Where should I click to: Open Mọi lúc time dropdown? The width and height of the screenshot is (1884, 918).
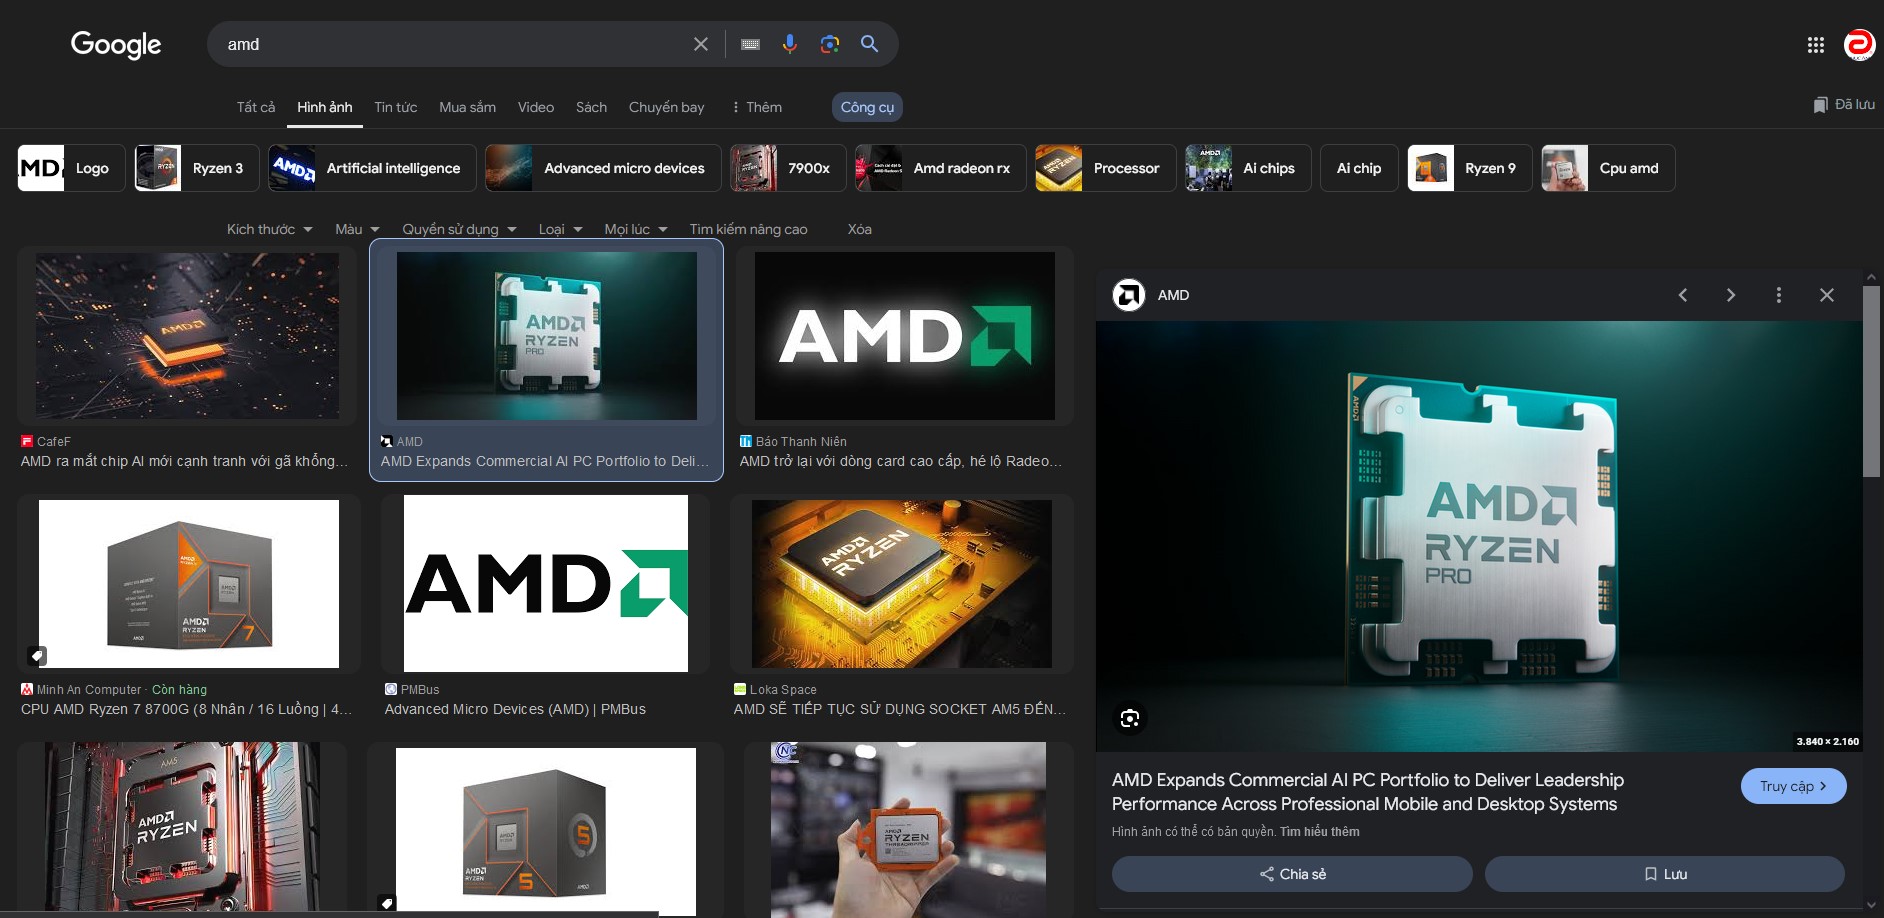click(x=635, y=229)
